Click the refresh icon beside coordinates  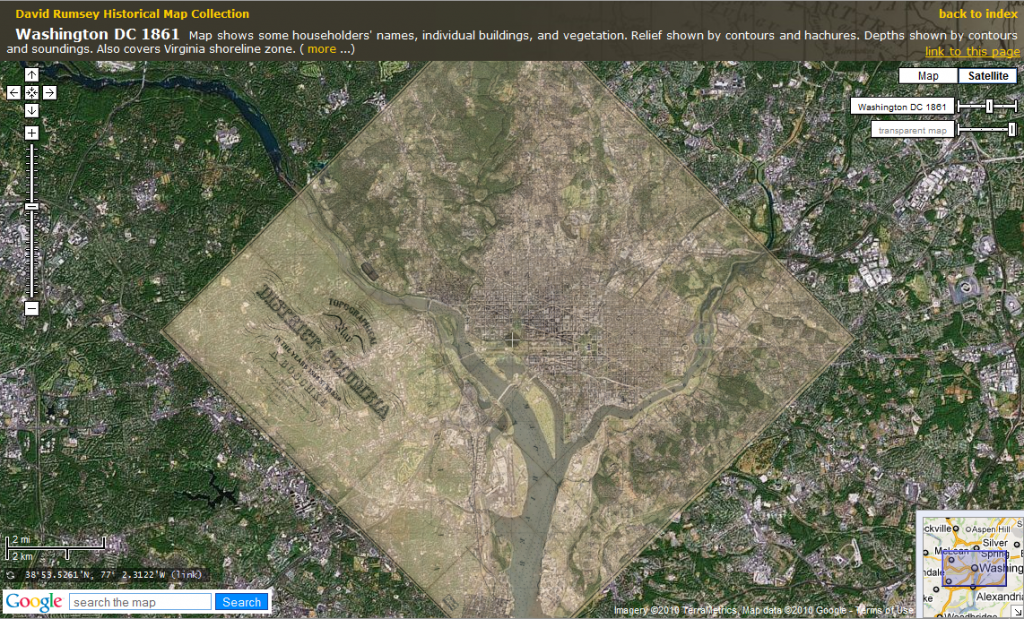click(10, 575)
